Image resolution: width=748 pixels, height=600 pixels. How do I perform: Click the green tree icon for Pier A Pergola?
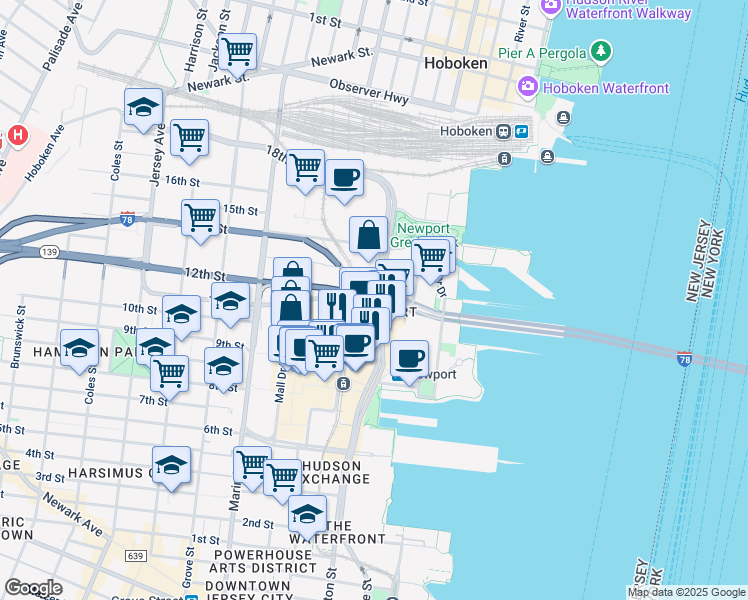coord(601,51)
